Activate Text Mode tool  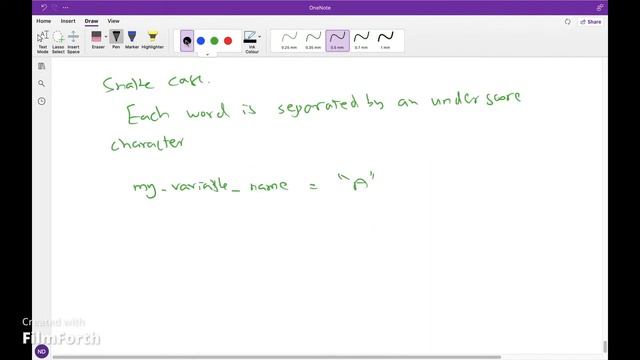pyautogui.click(x=42, y=42)
